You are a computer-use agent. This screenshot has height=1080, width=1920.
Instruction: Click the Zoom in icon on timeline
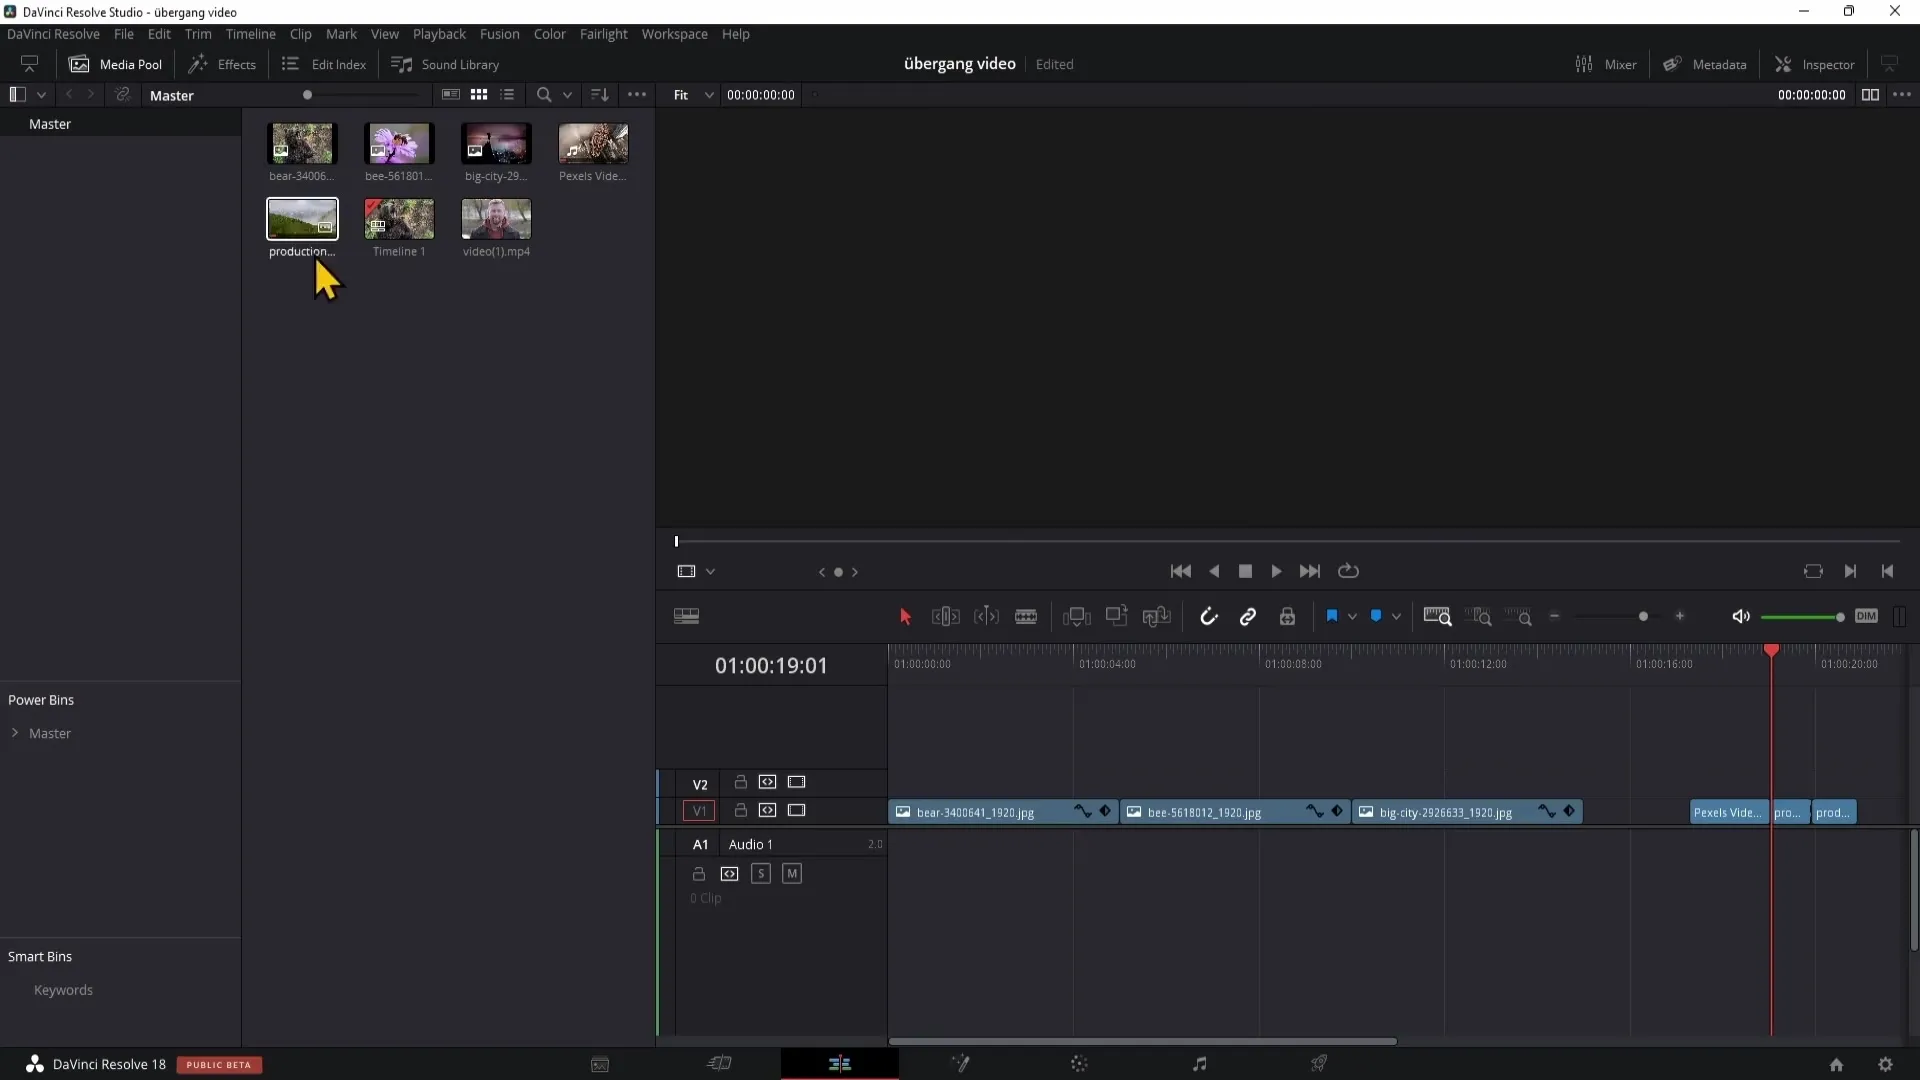click(x=1681, y=617)
